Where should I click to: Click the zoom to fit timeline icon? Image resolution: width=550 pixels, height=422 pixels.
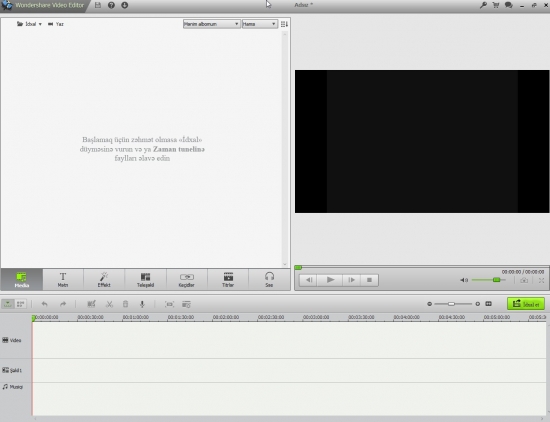point(488,304)
